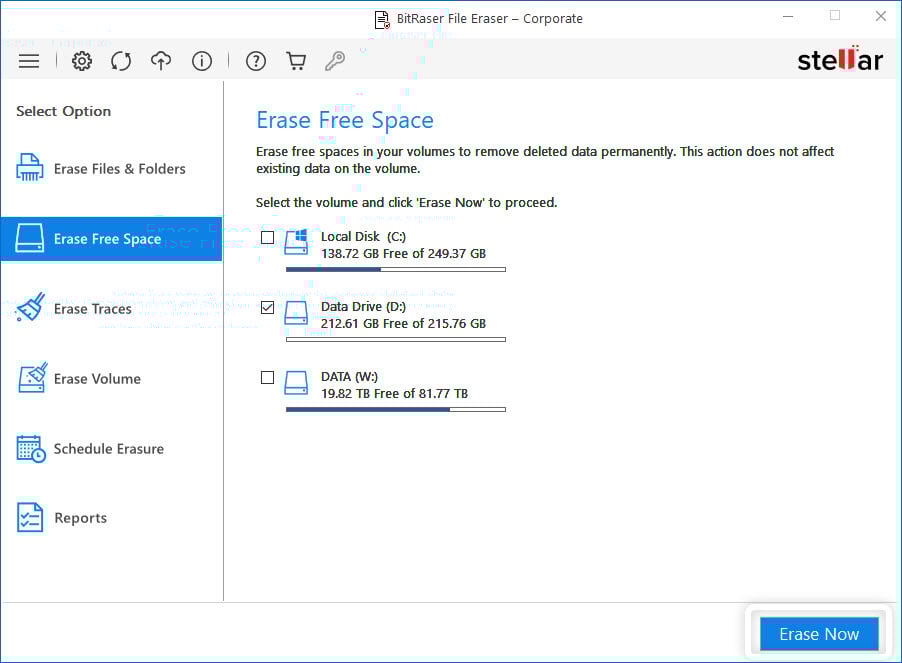Click the 'Select Option' sidebar heading
Image resolution: width=902 pixels, height=663 pixels.
click(x=63, y=111)
